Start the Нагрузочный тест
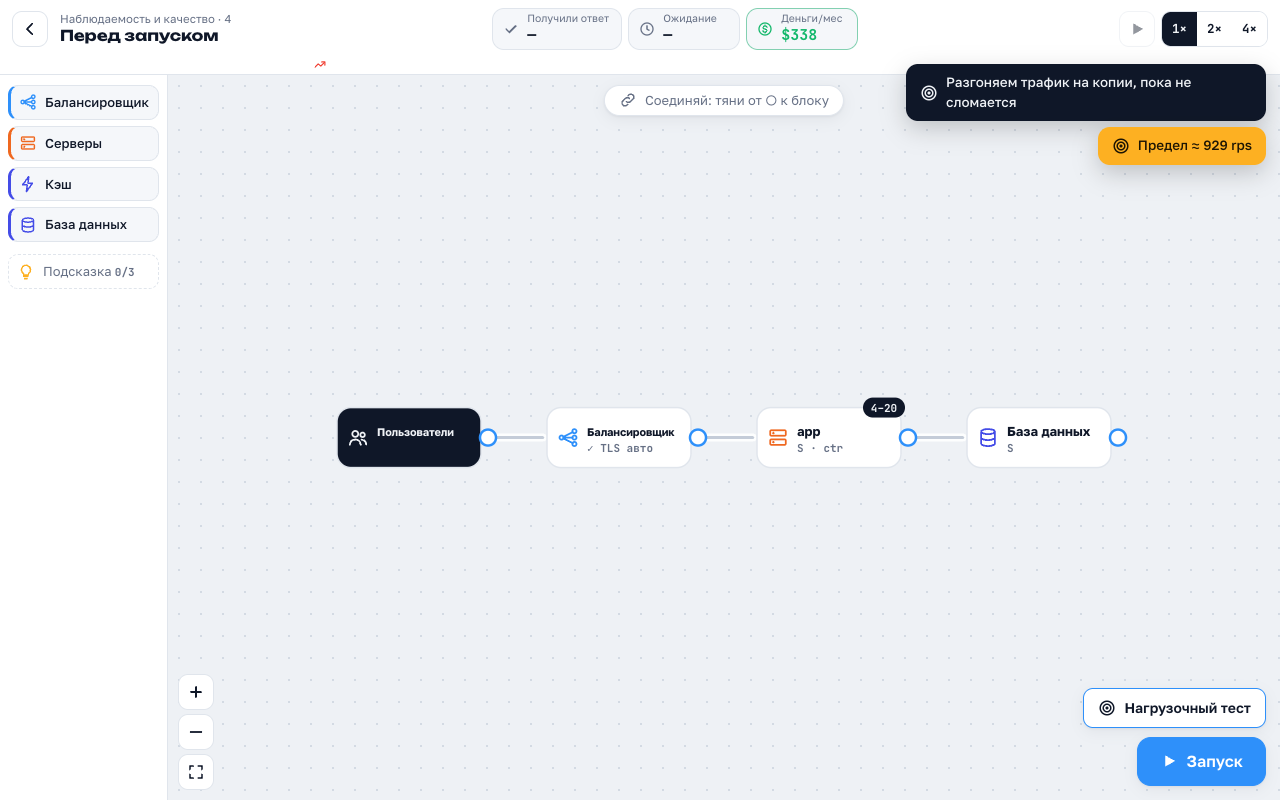This screenshot has width=1280, height=800. (1174, 708)
